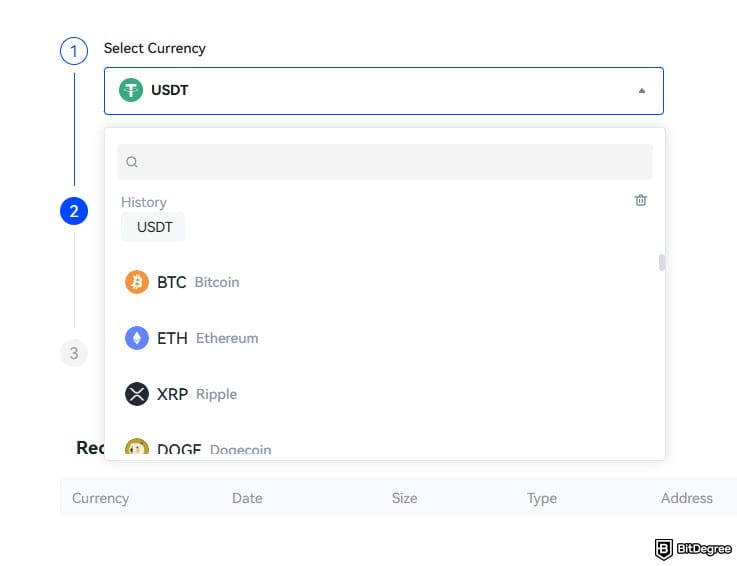
Task: Click the currency list scrollbar thumb
Action: pyautogui.click(x=662, y=263)
